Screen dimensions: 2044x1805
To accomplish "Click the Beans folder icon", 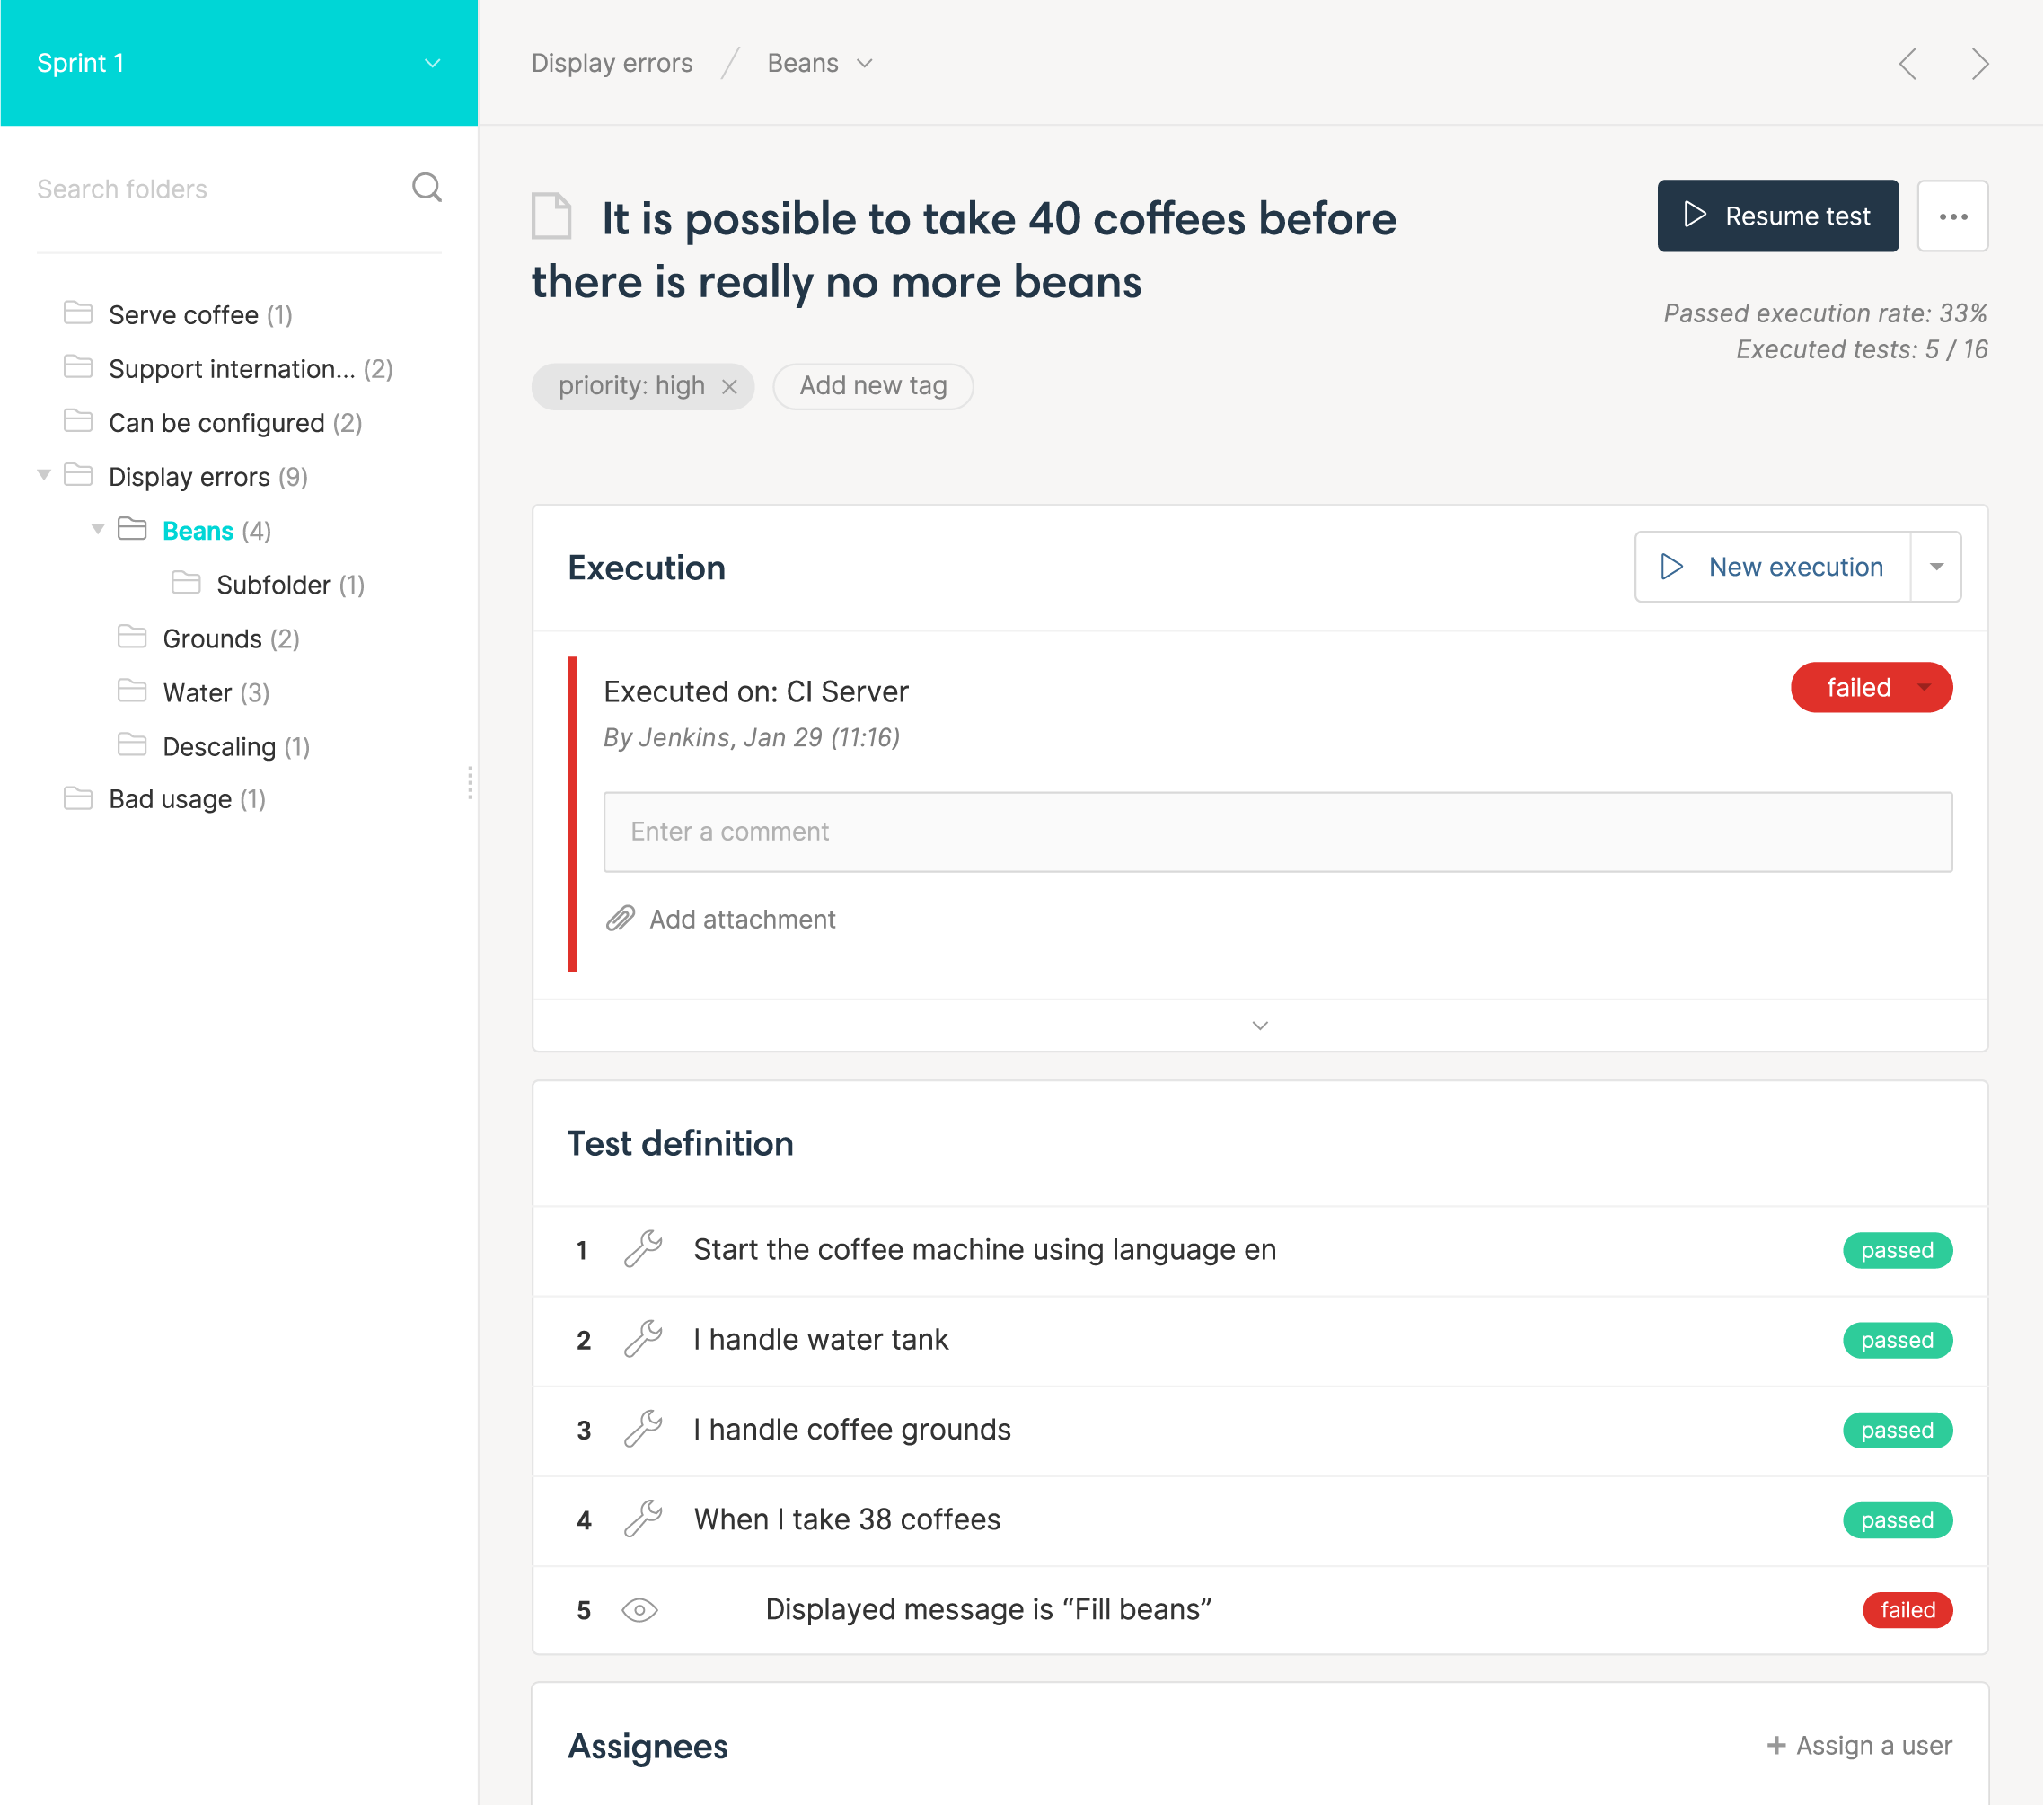I will coord(132,529).
